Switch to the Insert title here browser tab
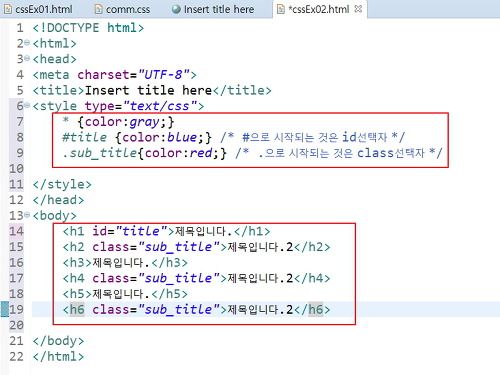The width and height of the screenshot is (500, 375). [x=213, y=9]
